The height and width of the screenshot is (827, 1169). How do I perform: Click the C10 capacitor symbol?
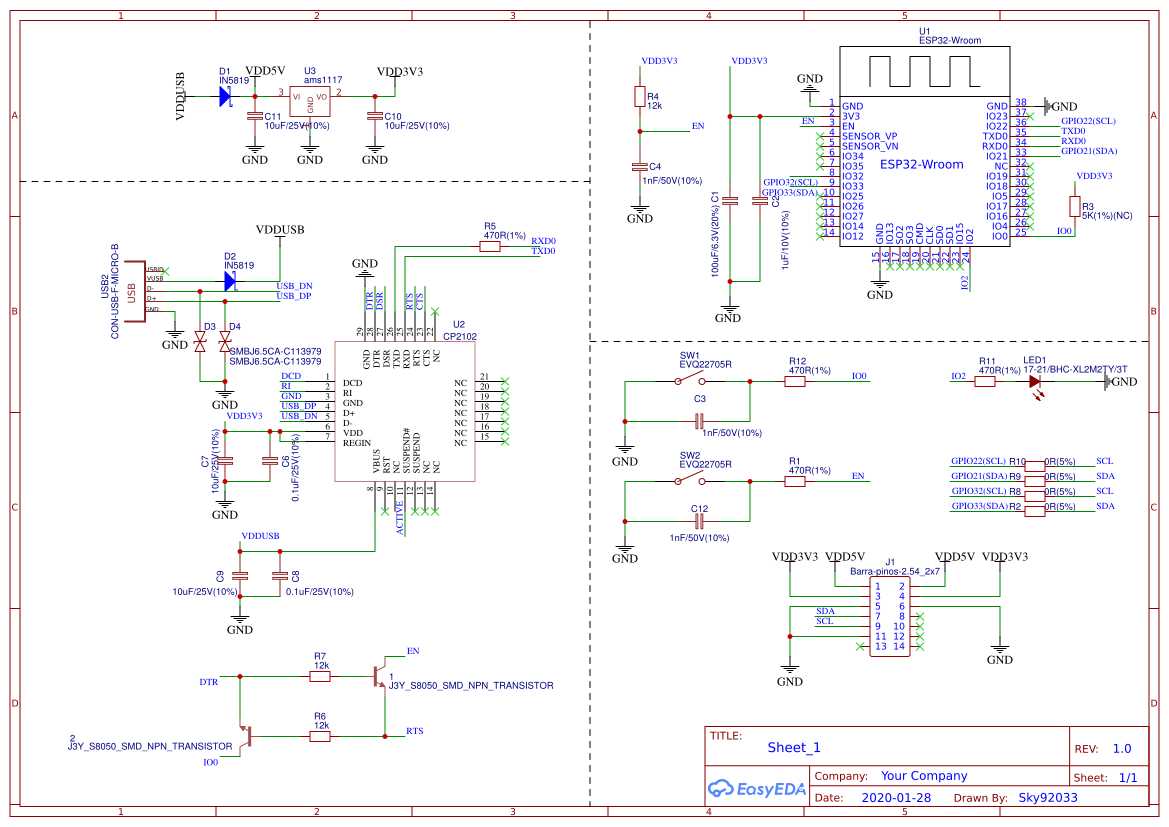point(374,116)
